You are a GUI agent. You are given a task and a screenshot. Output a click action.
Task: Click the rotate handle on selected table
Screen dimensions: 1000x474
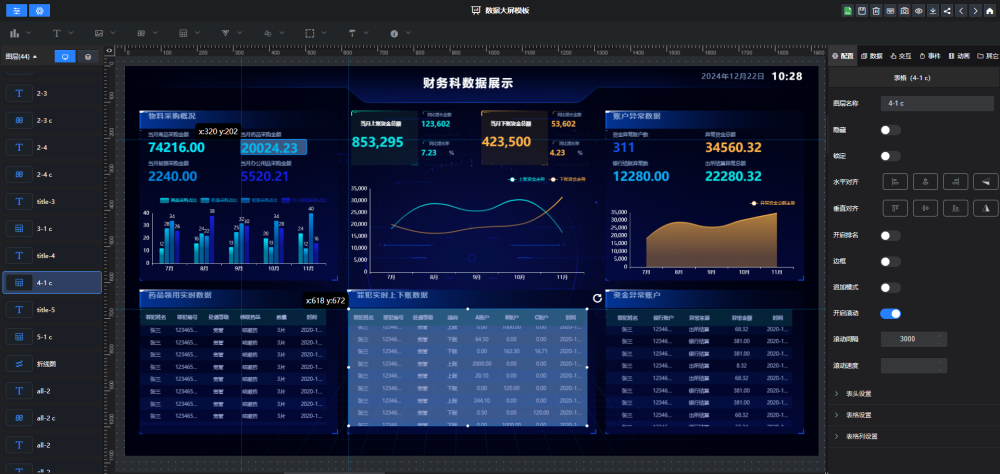click(x=598, y=298)
